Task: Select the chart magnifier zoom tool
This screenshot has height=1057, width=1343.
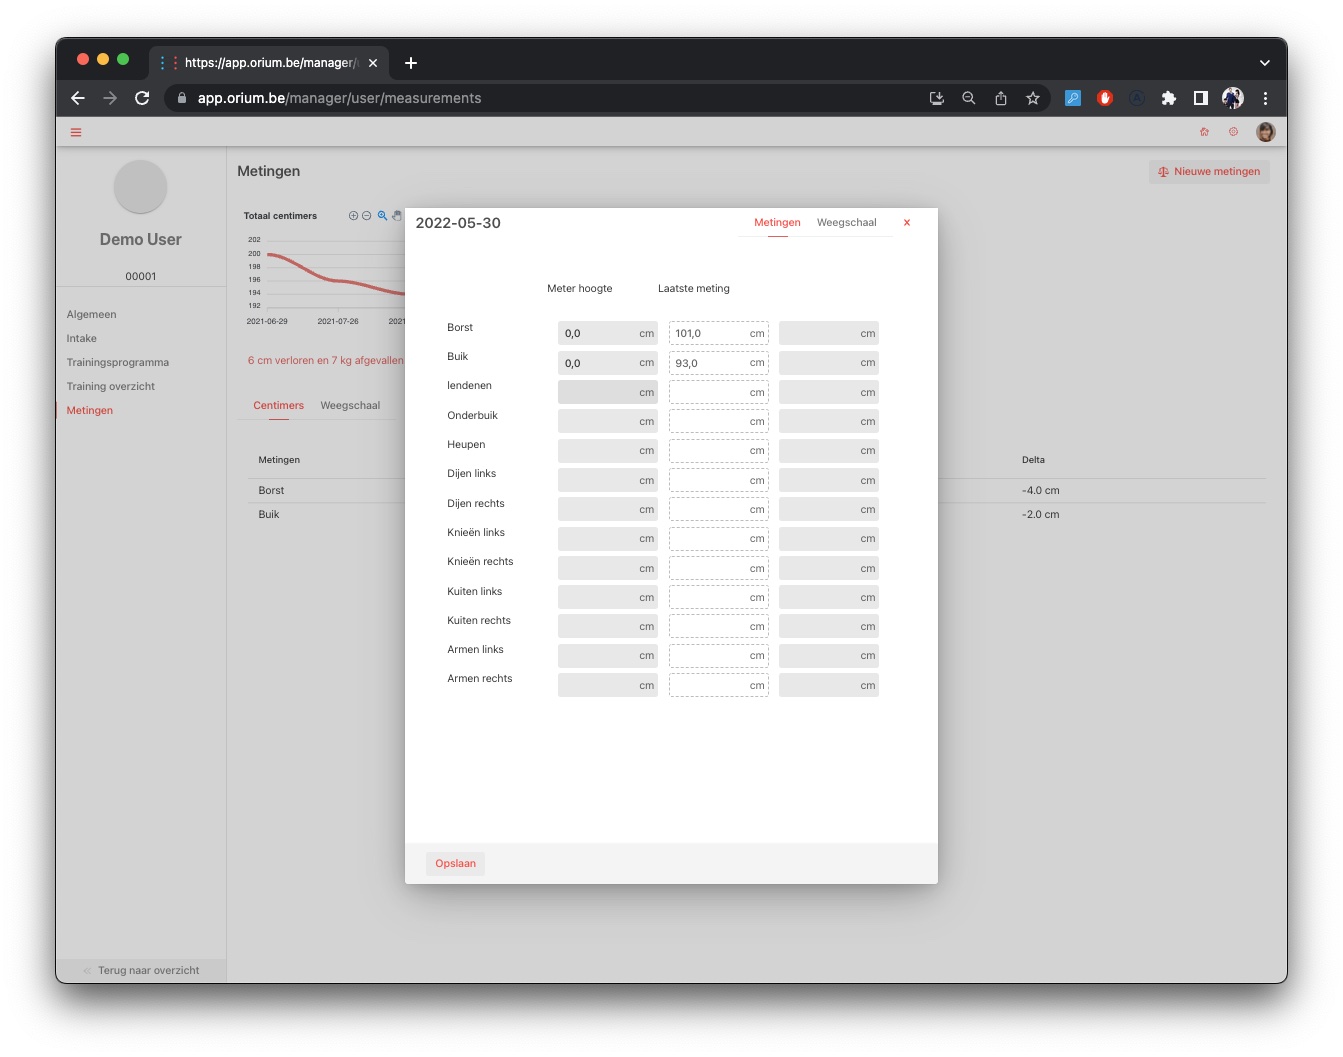Action: click(x=382, y=216)
